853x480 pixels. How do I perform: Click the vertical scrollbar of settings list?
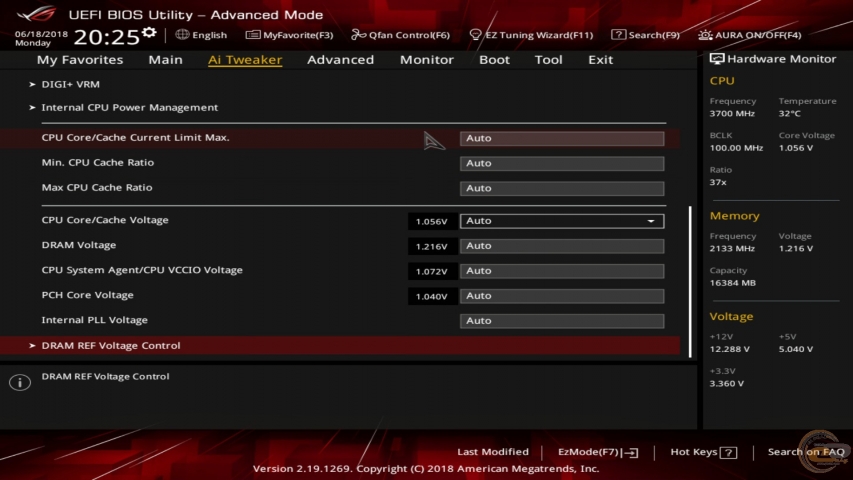click(690, 281)
